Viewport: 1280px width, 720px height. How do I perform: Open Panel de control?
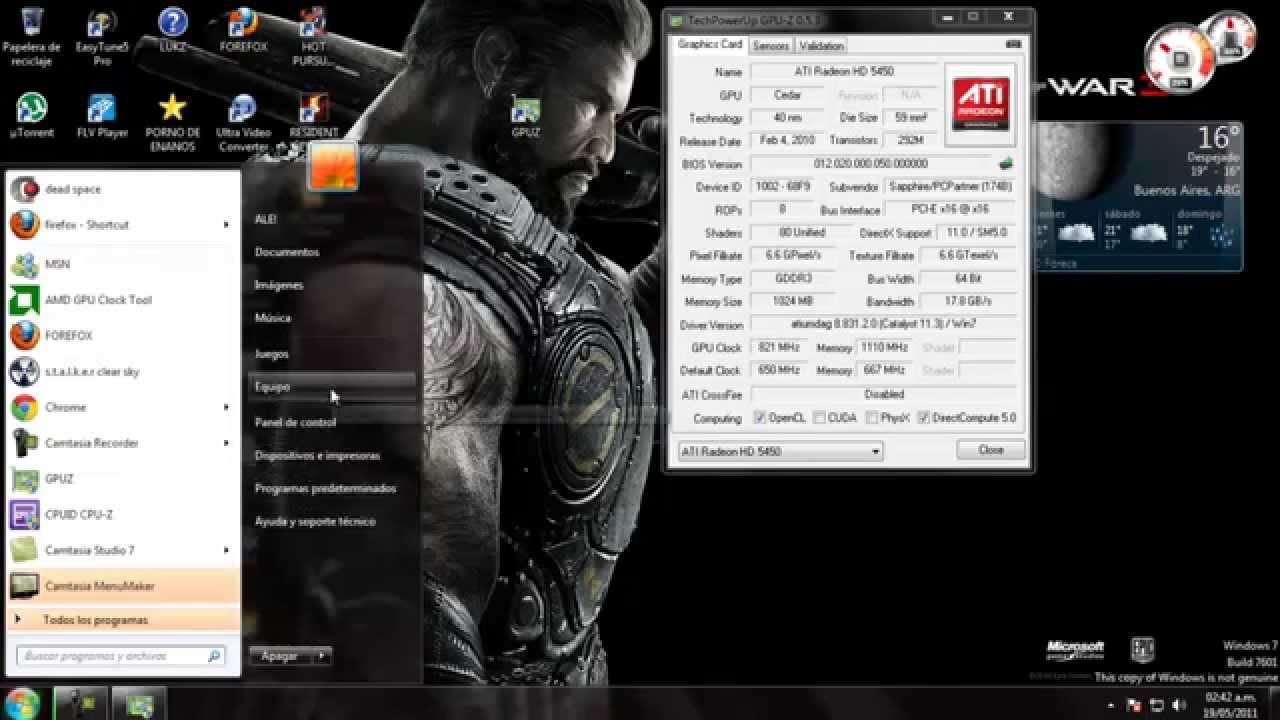point(295,422)
